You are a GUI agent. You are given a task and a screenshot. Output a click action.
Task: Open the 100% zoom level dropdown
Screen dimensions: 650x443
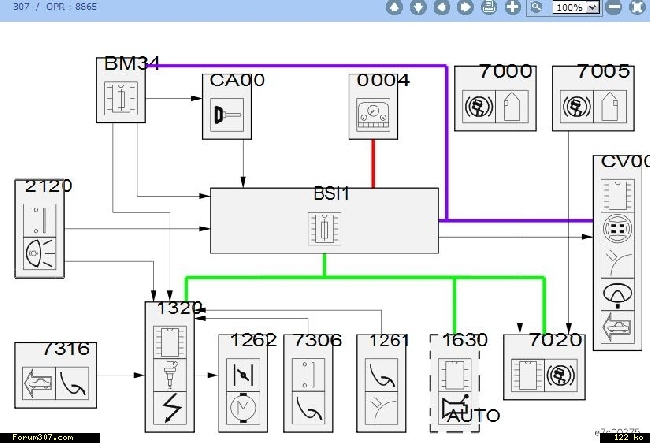click(576, 7)
